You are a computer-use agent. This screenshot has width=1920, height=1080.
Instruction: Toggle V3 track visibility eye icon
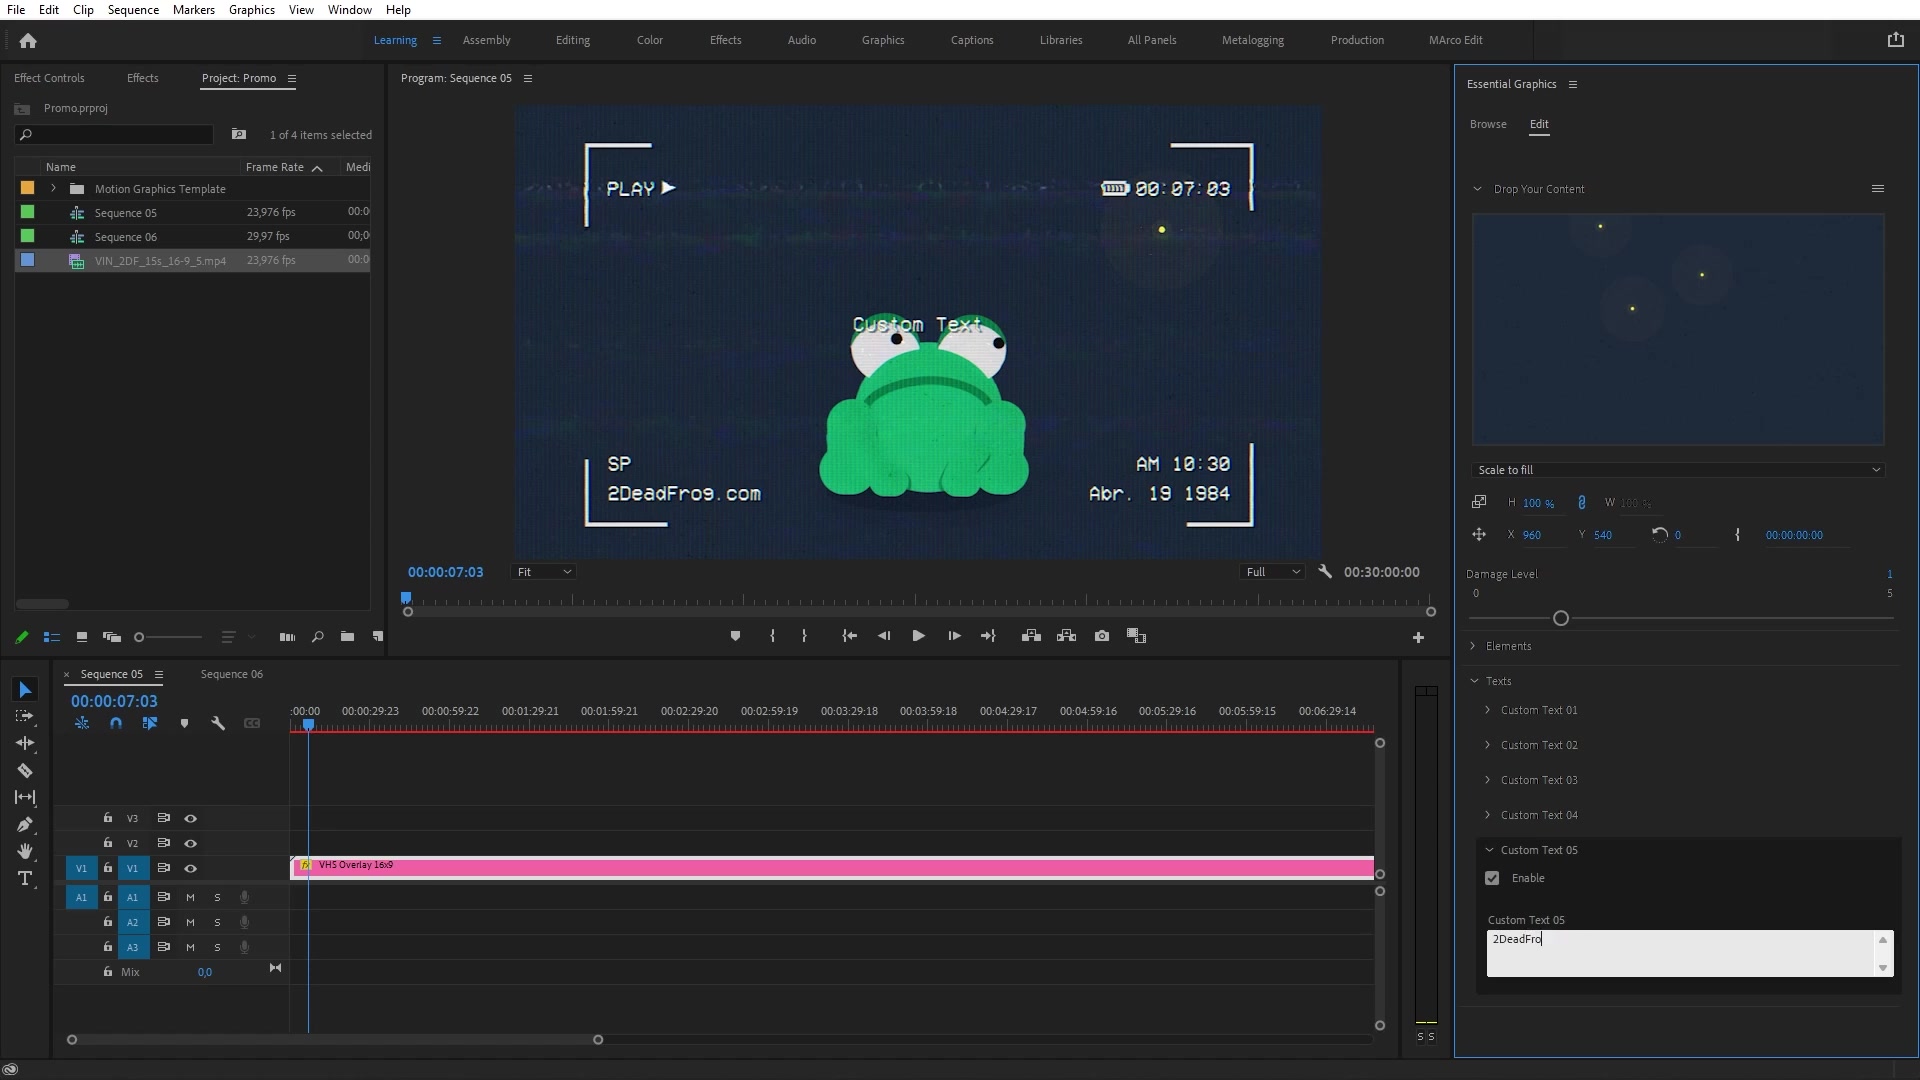coord(190,818)
